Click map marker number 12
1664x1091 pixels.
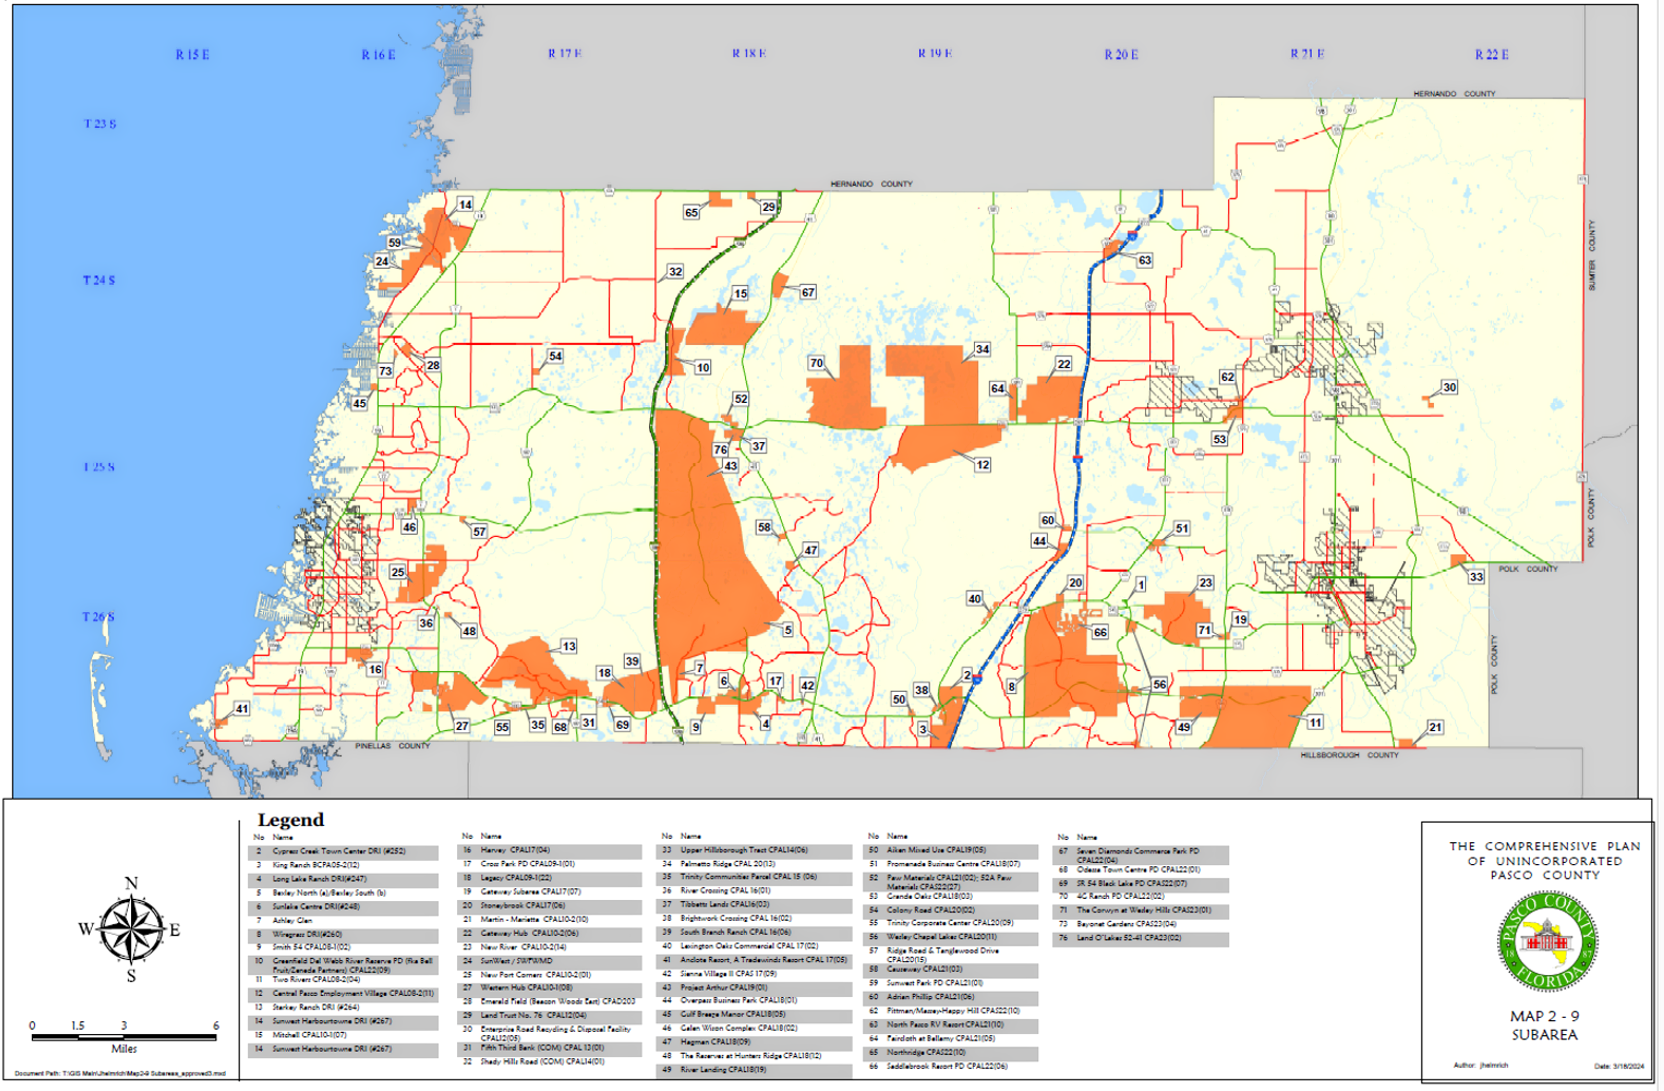[x=982, y=465]
